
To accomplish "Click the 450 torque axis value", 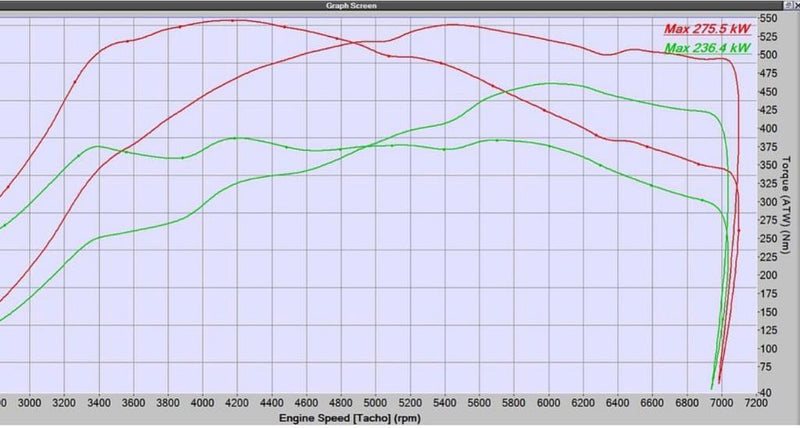I will pos(769,92).
